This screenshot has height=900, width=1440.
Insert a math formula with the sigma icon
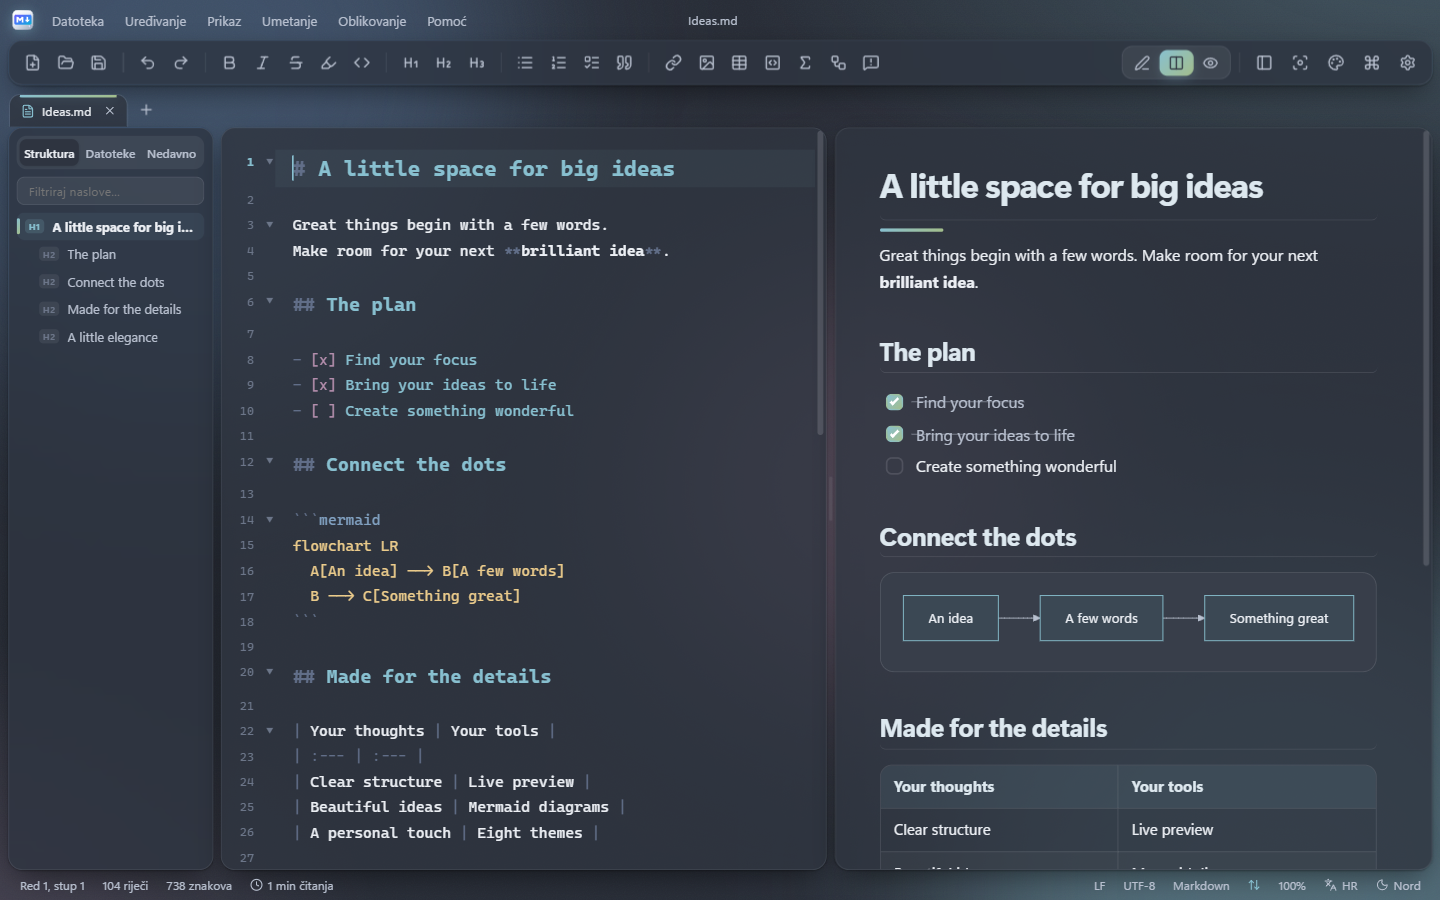pyautogui.click(x=805, y=63)
